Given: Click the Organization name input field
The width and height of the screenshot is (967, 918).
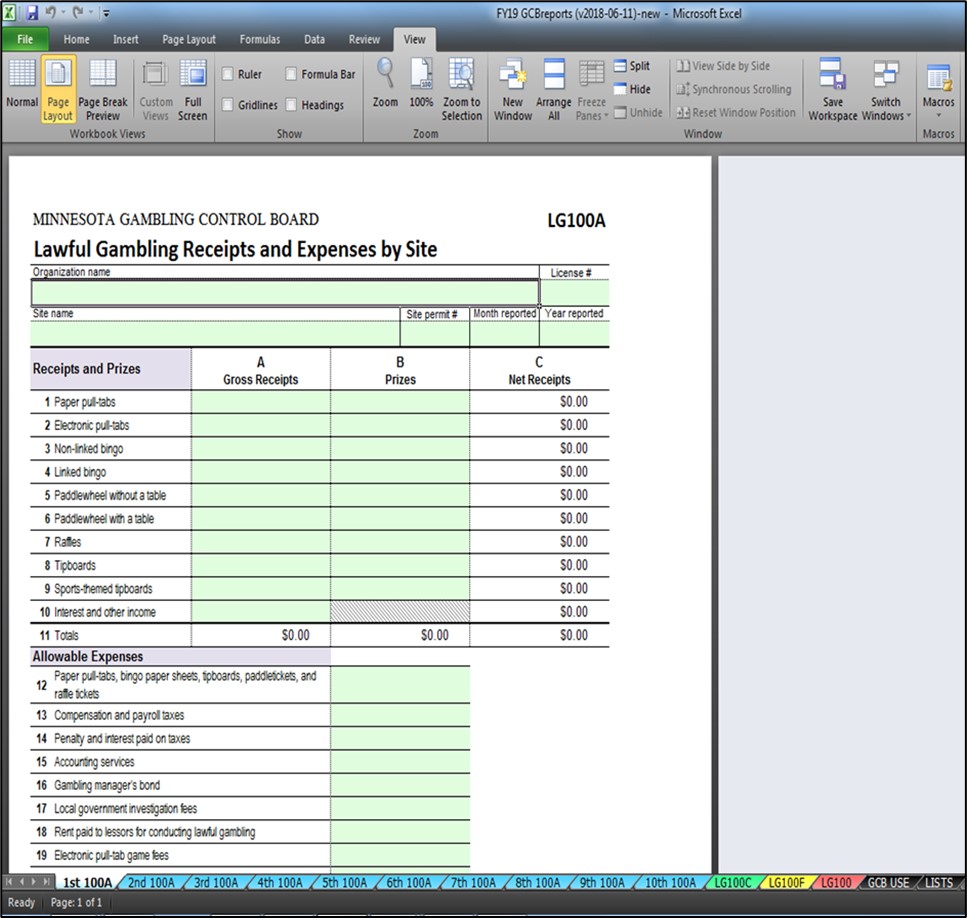Looking at the screenshot, I should click(285, 292).
